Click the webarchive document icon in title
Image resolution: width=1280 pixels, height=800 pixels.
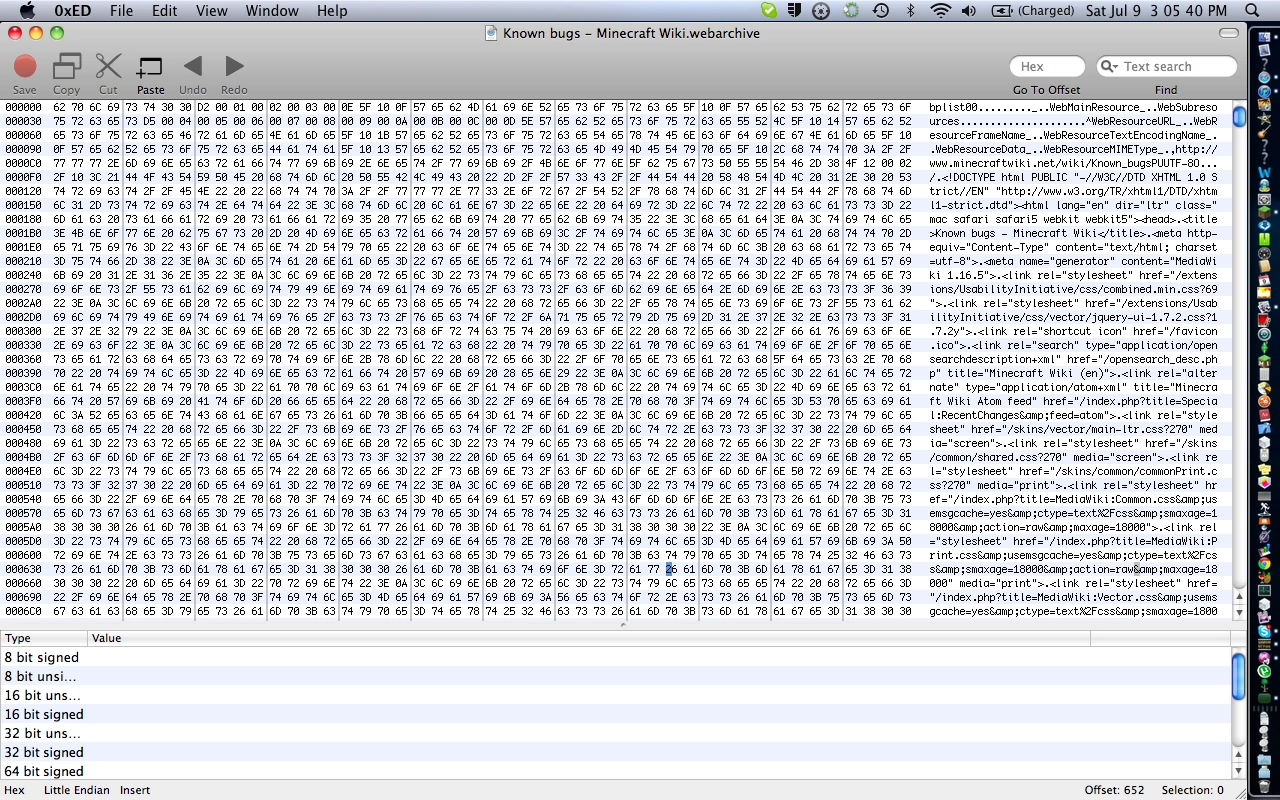[x=491, y=33]
